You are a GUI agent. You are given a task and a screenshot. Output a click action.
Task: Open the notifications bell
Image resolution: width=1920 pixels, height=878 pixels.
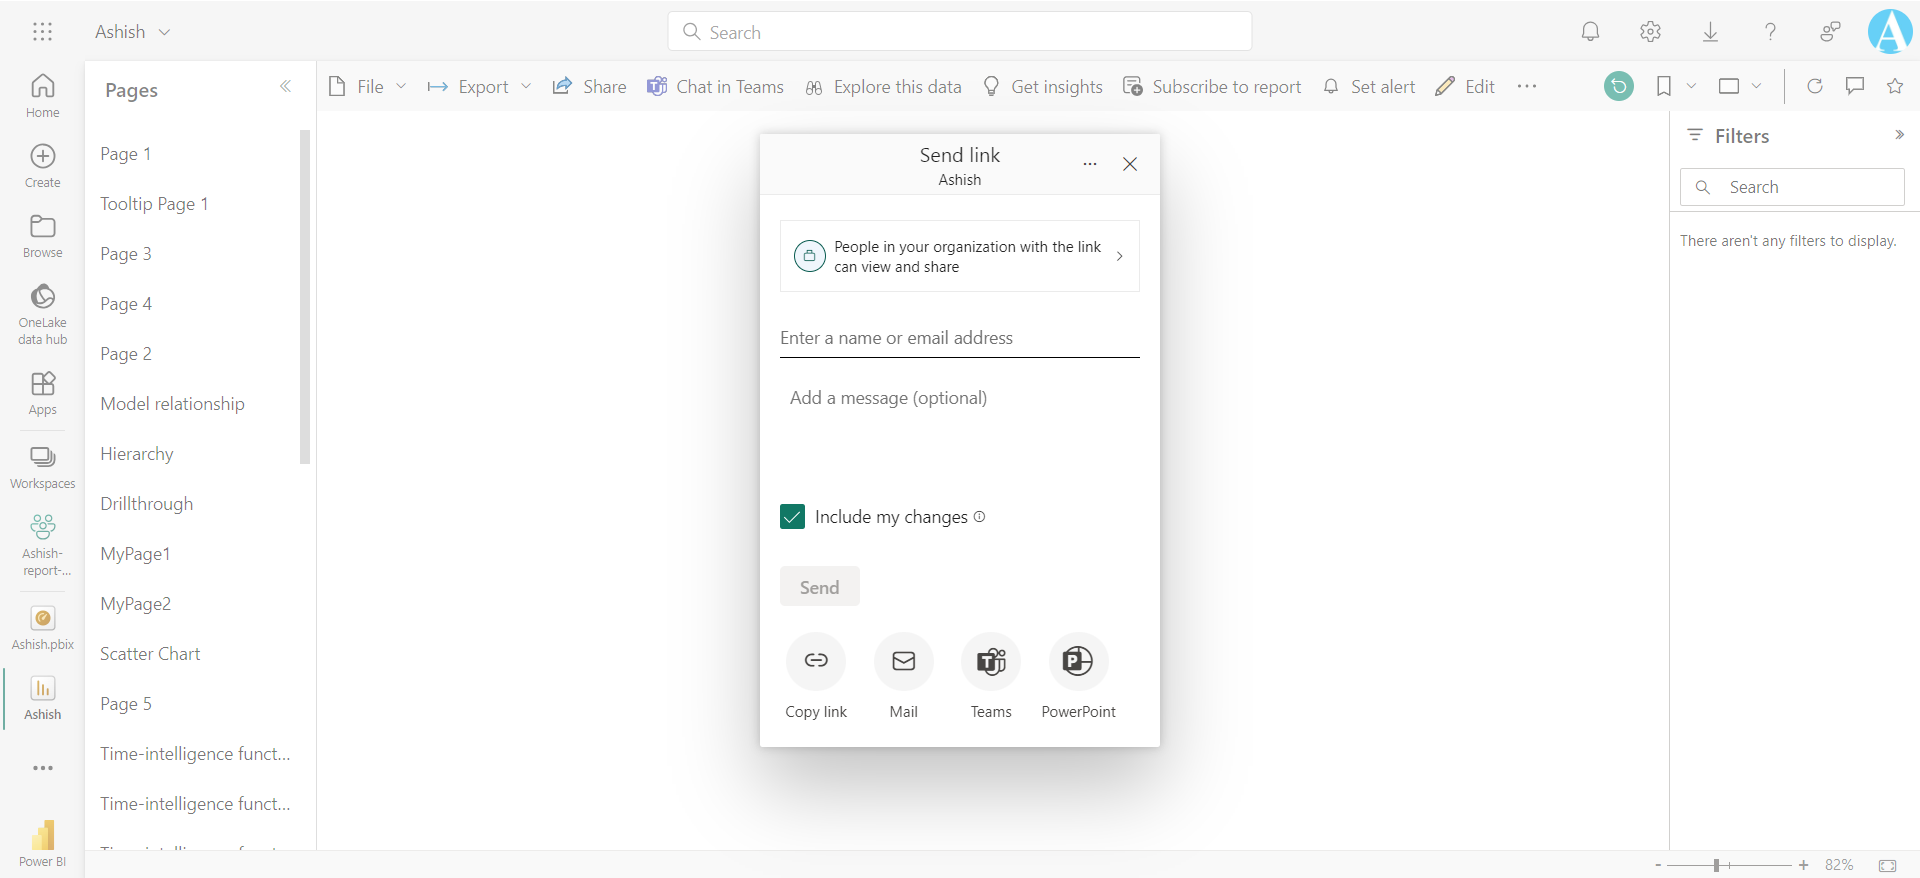pyautogui.click(x=1590, y=32)
